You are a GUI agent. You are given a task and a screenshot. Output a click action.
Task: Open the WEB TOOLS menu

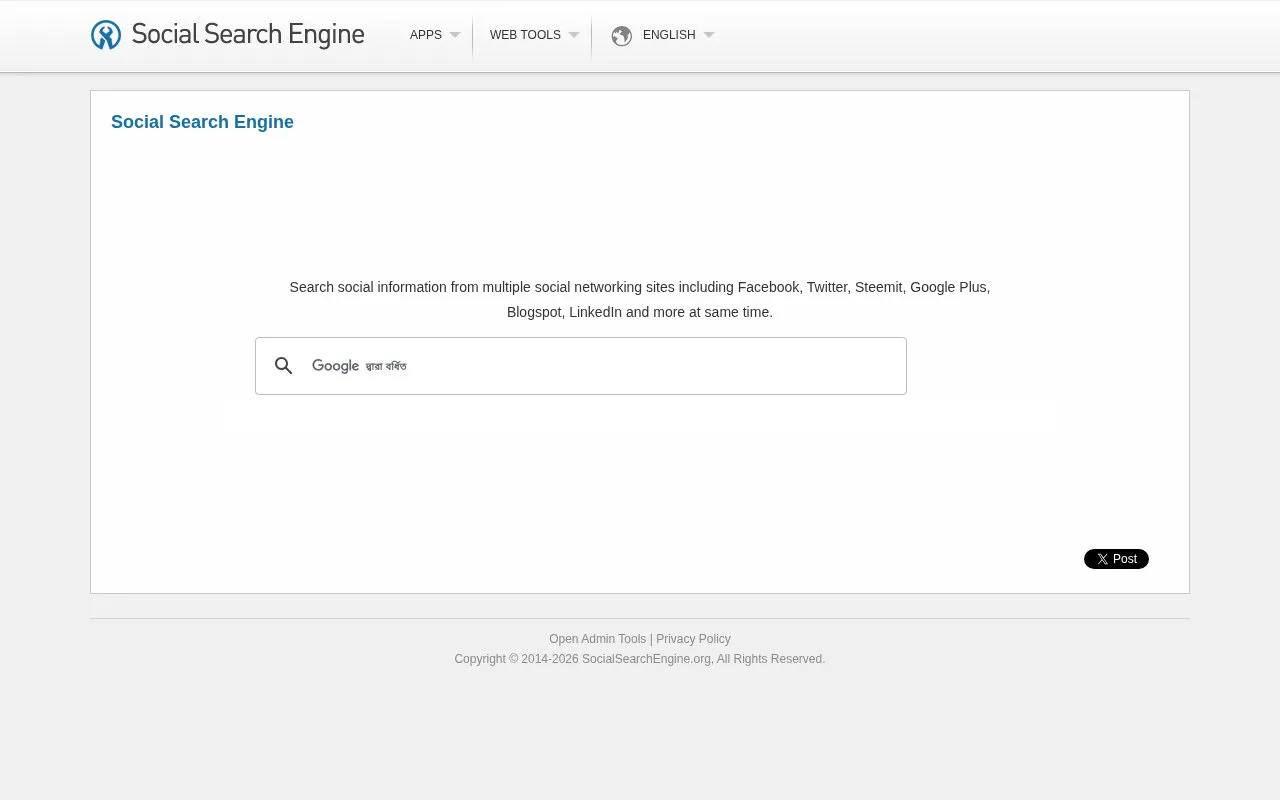(525, 35)
